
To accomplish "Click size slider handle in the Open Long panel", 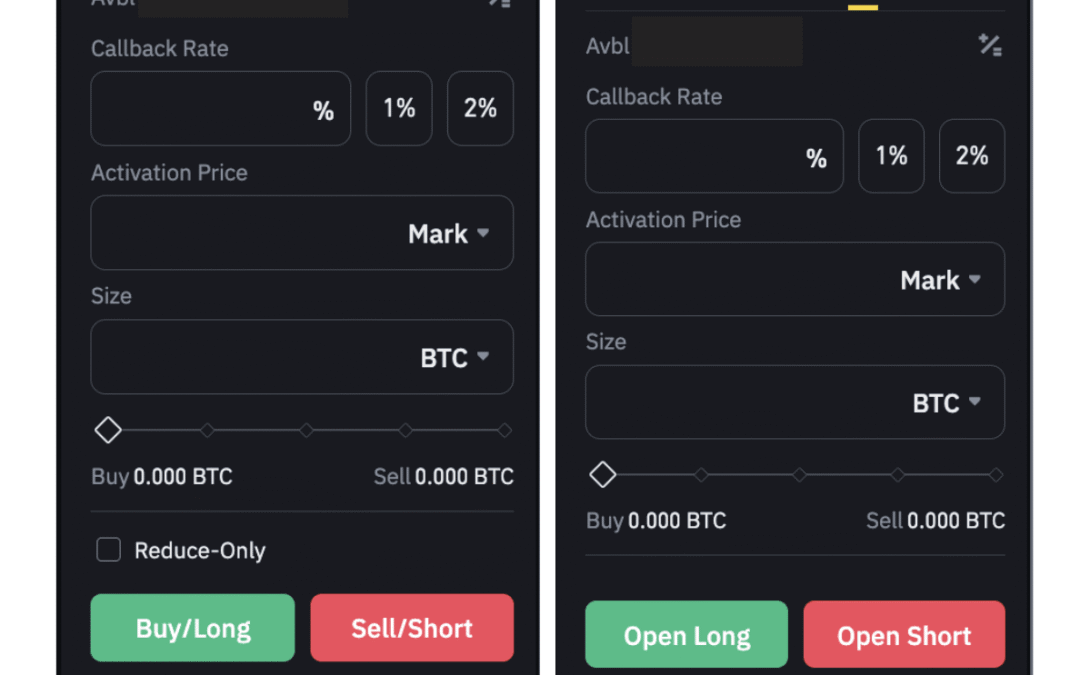I will coord(602,475).
